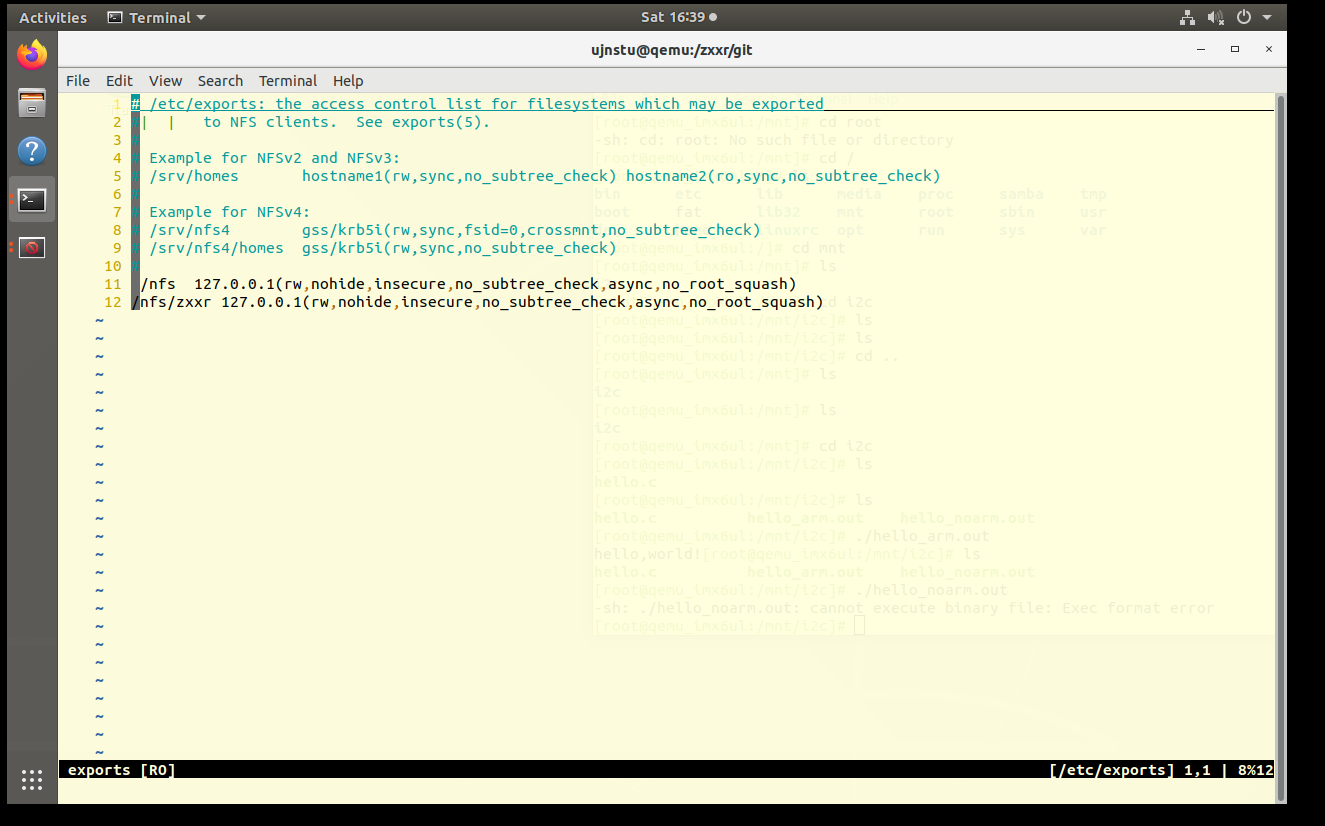Click the terminal vertical scrollbar
The height and width of the screenshot is (826, 1325).
pyautogui.click(x=1281, y=448)
